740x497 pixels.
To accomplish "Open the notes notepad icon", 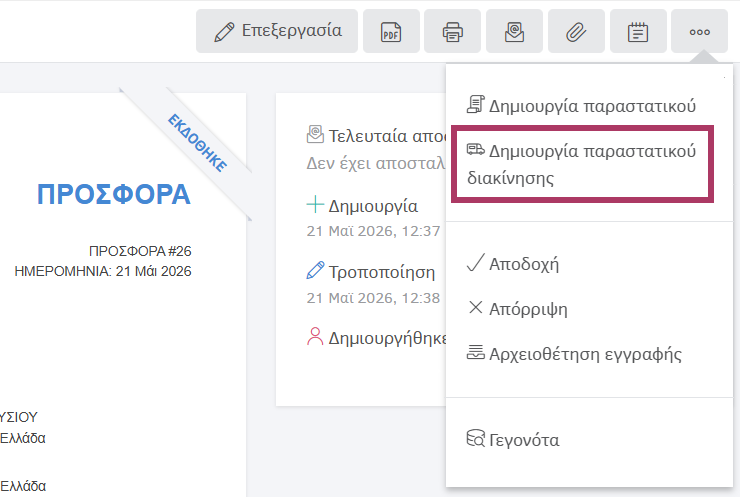I will (638, 31).
